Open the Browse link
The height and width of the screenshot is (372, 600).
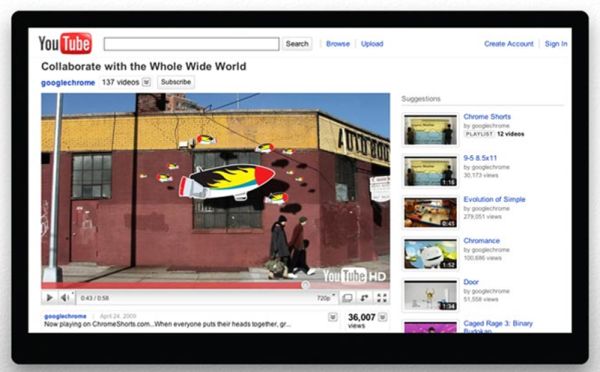[338, 44]
